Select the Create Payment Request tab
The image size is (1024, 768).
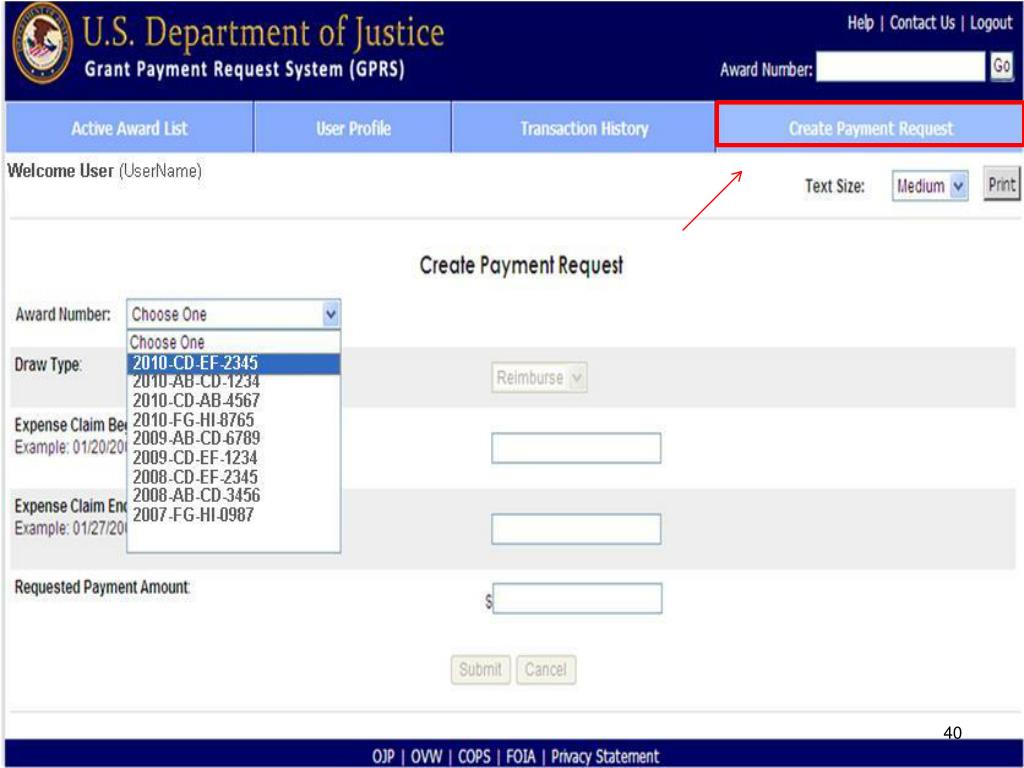click(x=870, y=127)
